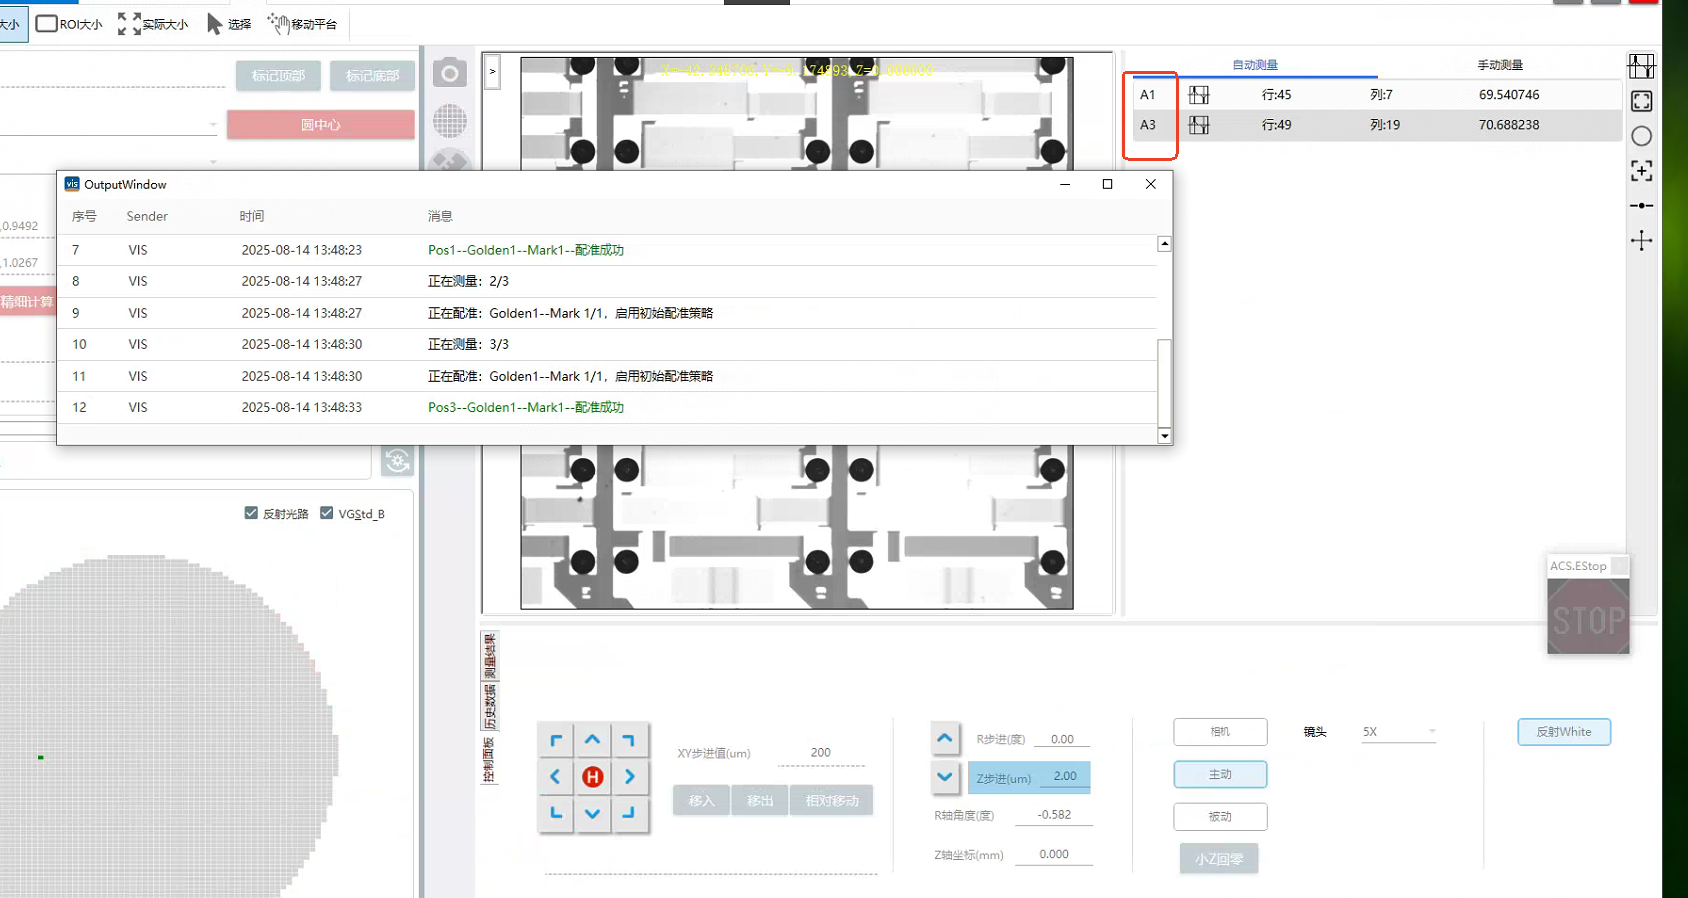Expand the image panel with > button
Image resolution: width=1688 pixels, height=898 pixels.
pos(492,72)
